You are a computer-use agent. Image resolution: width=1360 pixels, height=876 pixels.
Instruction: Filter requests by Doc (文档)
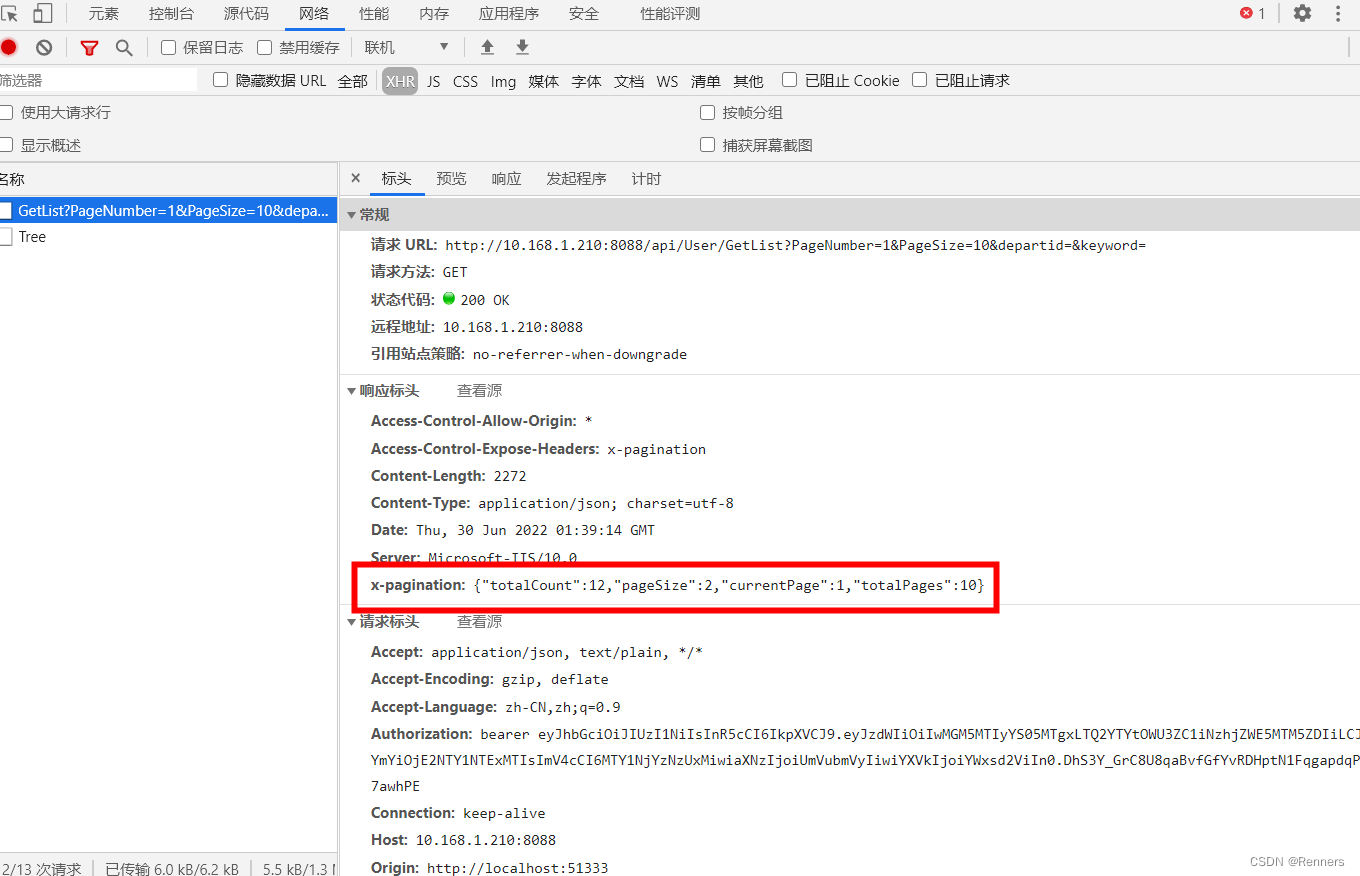[x=629, y=81]
